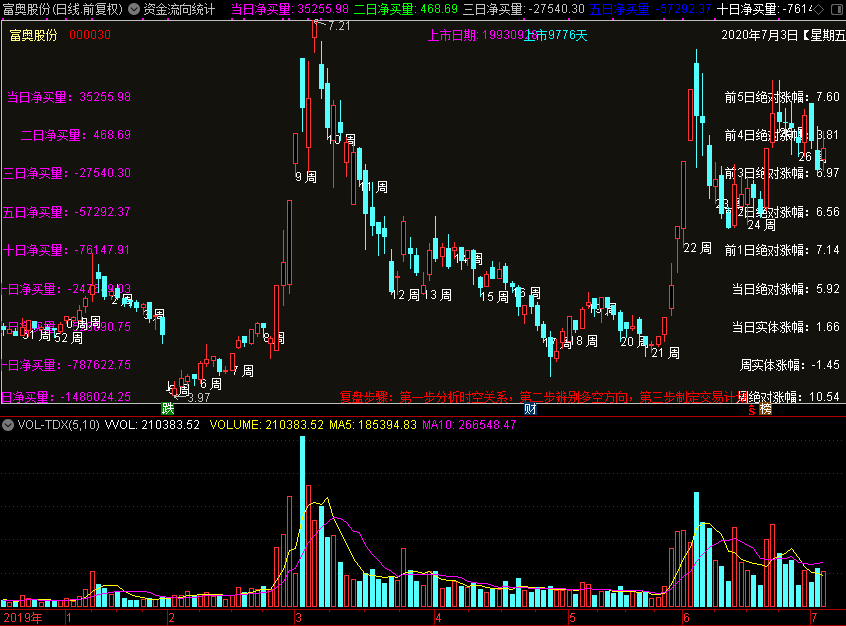The image size is (846, 626).
Task: Select month 2 on the time axis
Action: pyautogui.click(x=171, y=618)
